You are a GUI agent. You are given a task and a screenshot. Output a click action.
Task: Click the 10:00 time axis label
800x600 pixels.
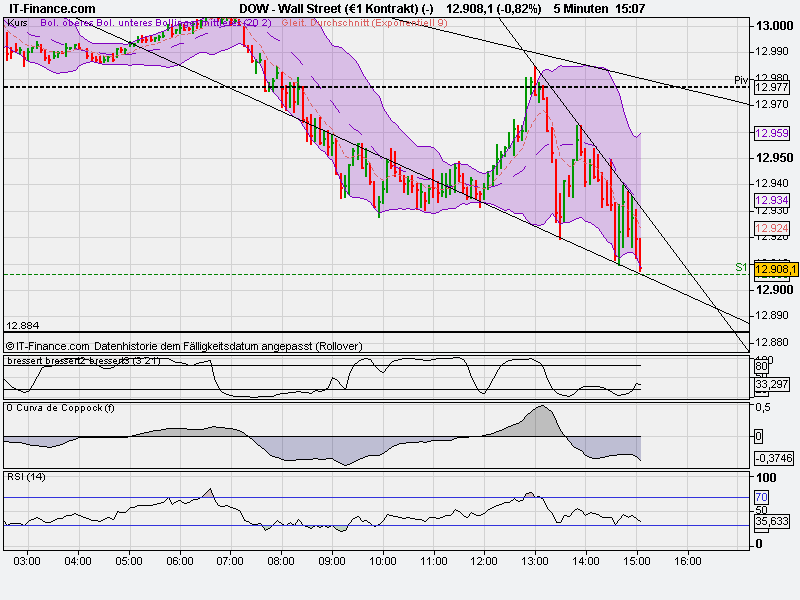coord(383,561)
